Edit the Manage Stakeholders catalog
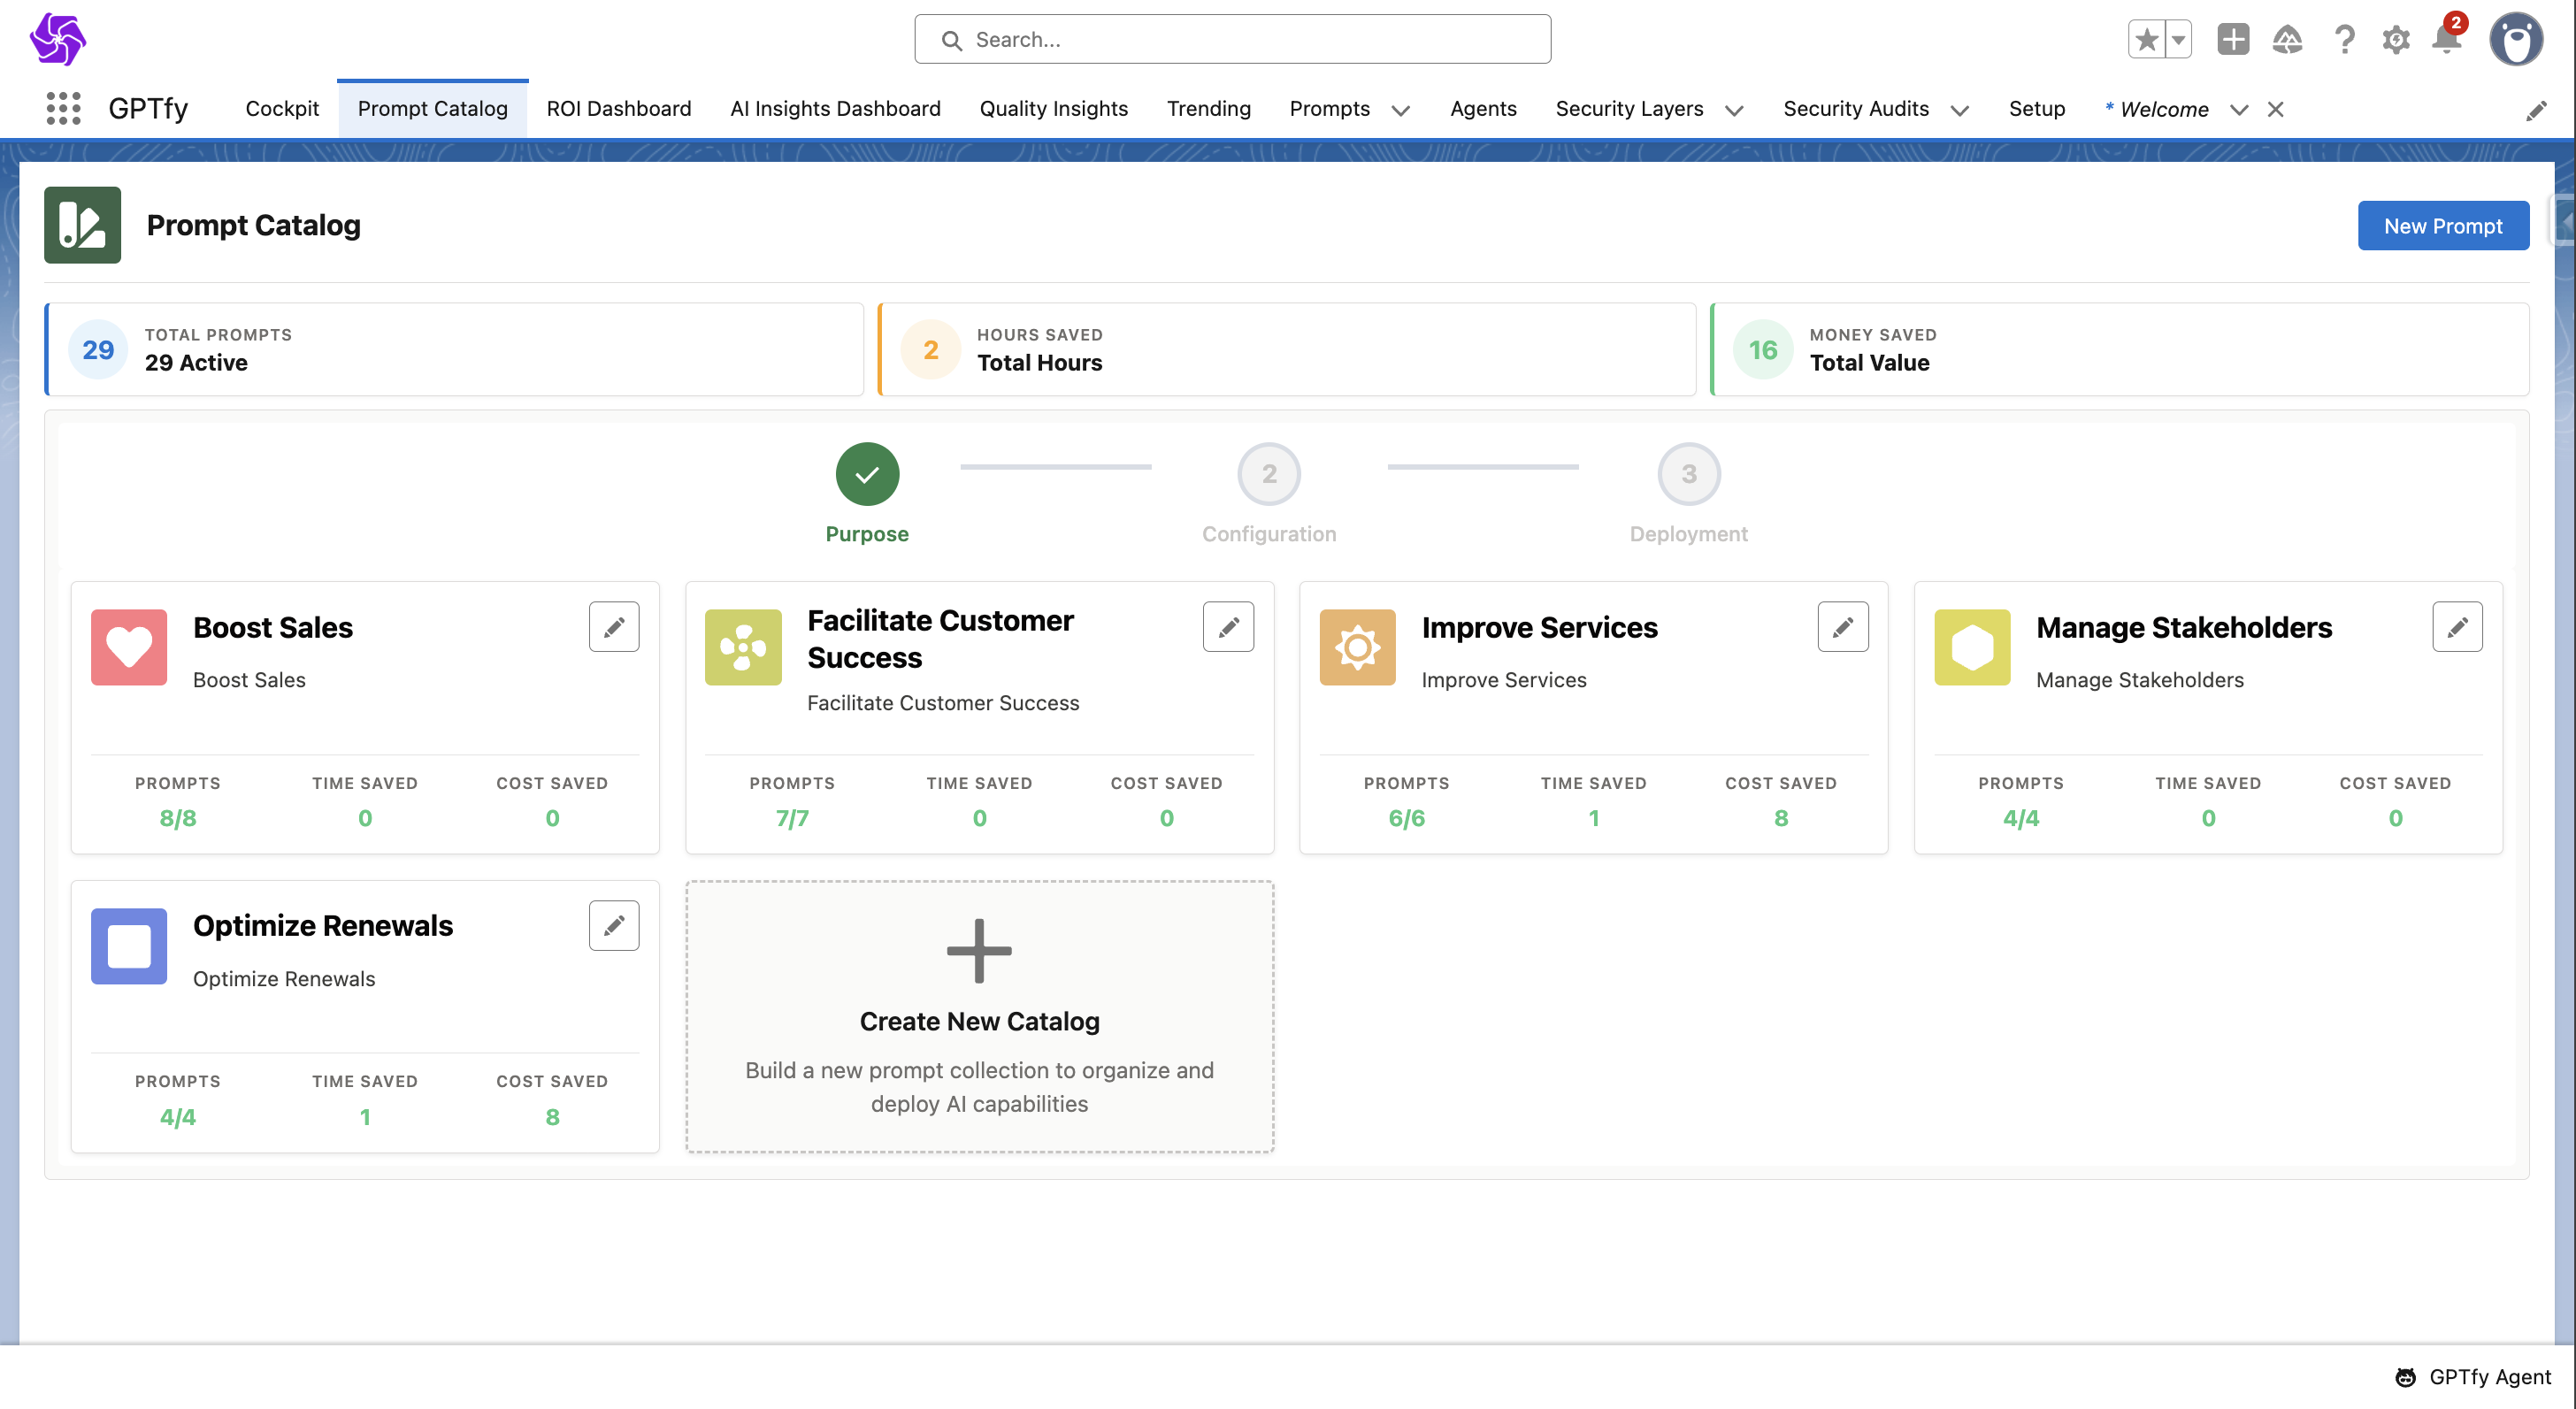This screenshot has width=2576, height=1409. tap(2456, 627)
